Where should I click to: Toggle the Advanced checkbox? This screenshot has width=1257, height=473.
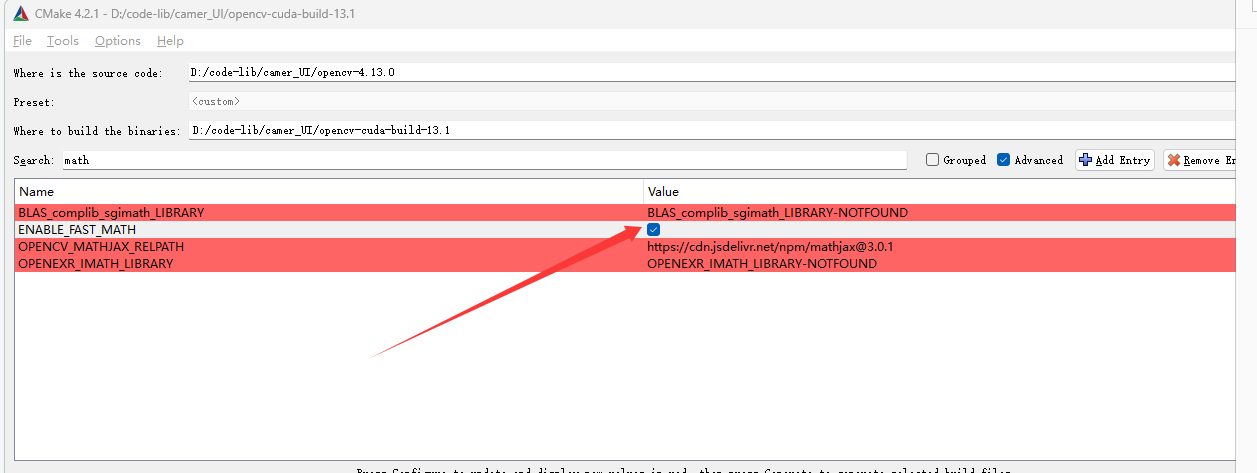tap(1003, 160)
